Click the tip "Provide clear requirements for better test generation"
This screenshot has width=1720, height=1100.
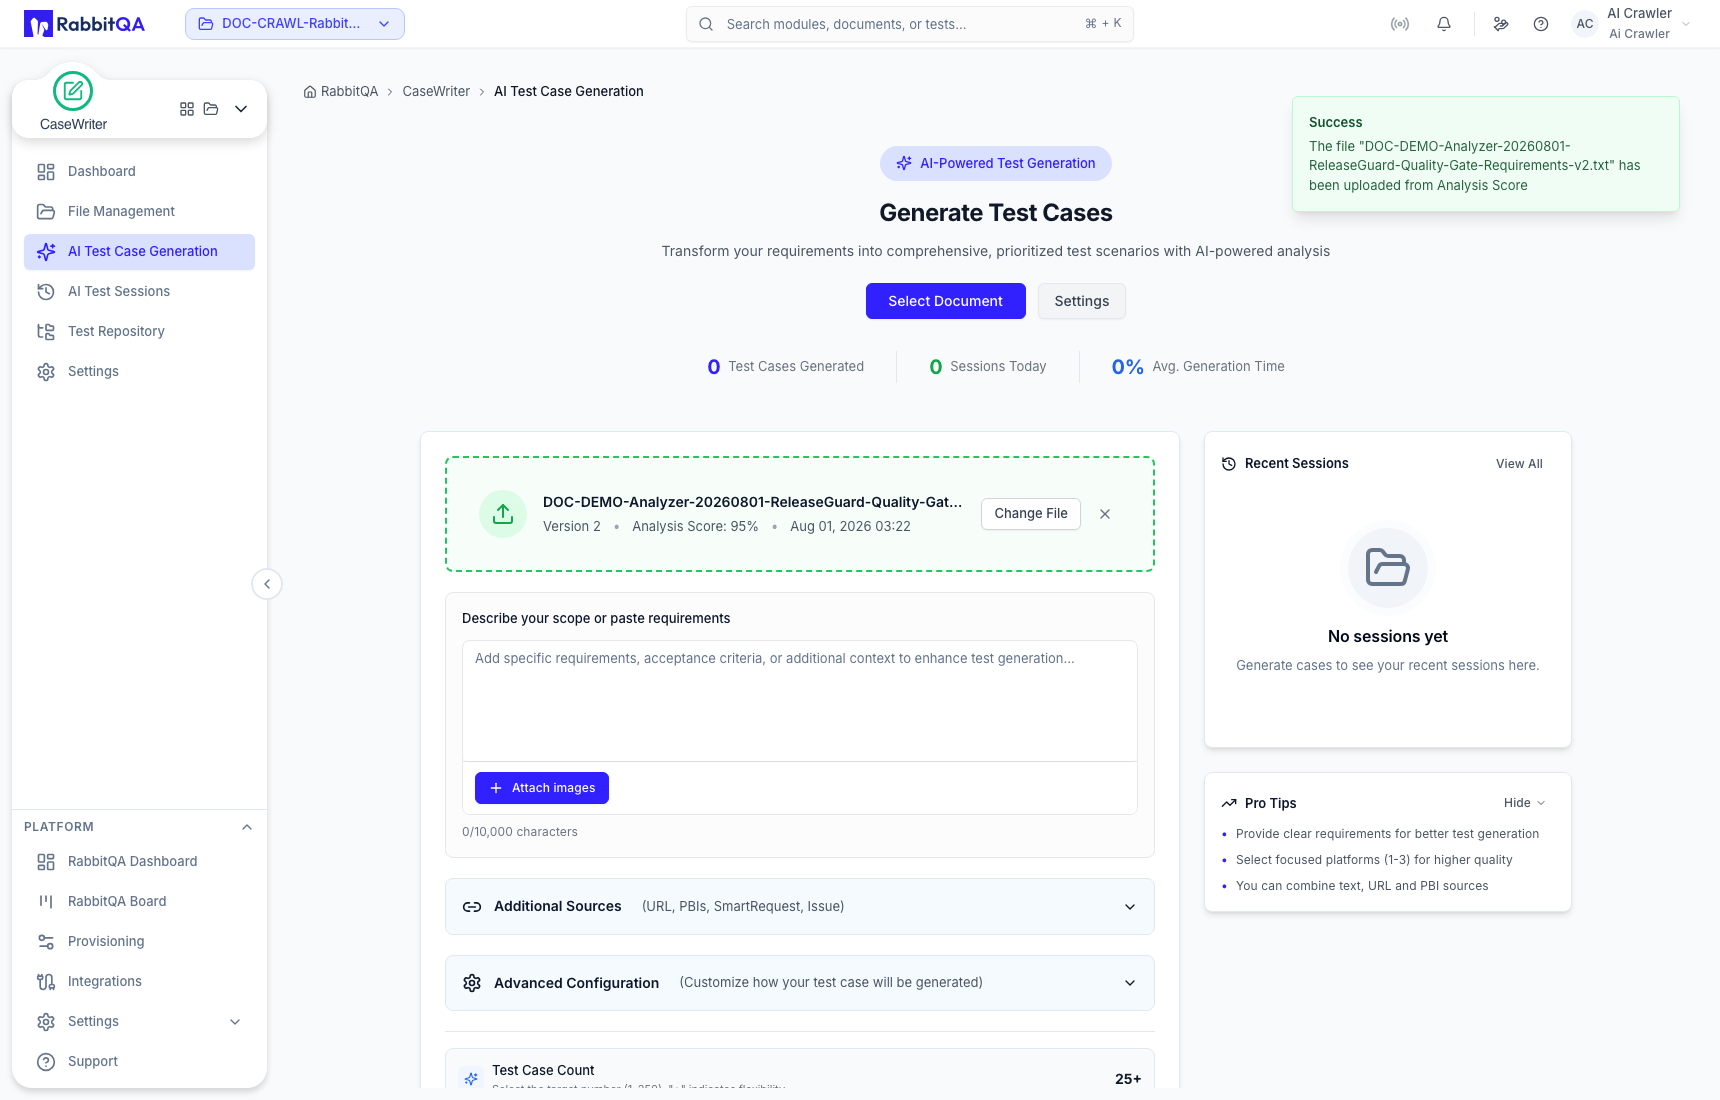pos(1387,834)
